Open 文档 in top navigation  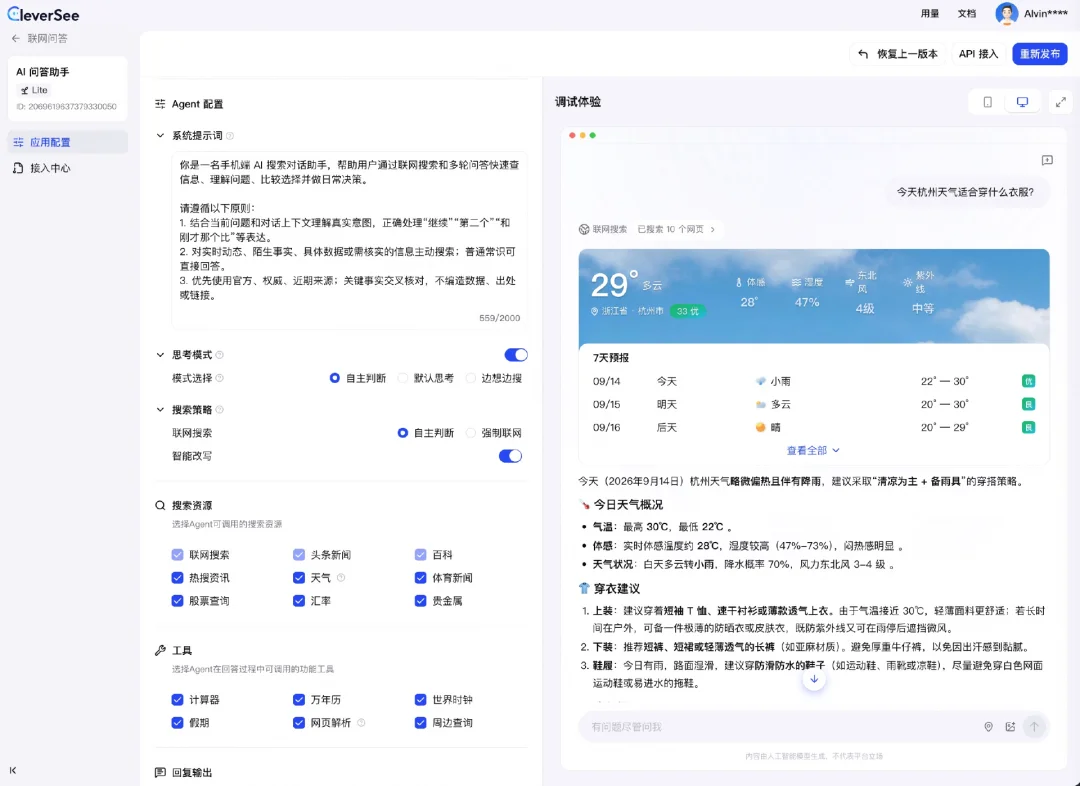(x=967, y=14)
